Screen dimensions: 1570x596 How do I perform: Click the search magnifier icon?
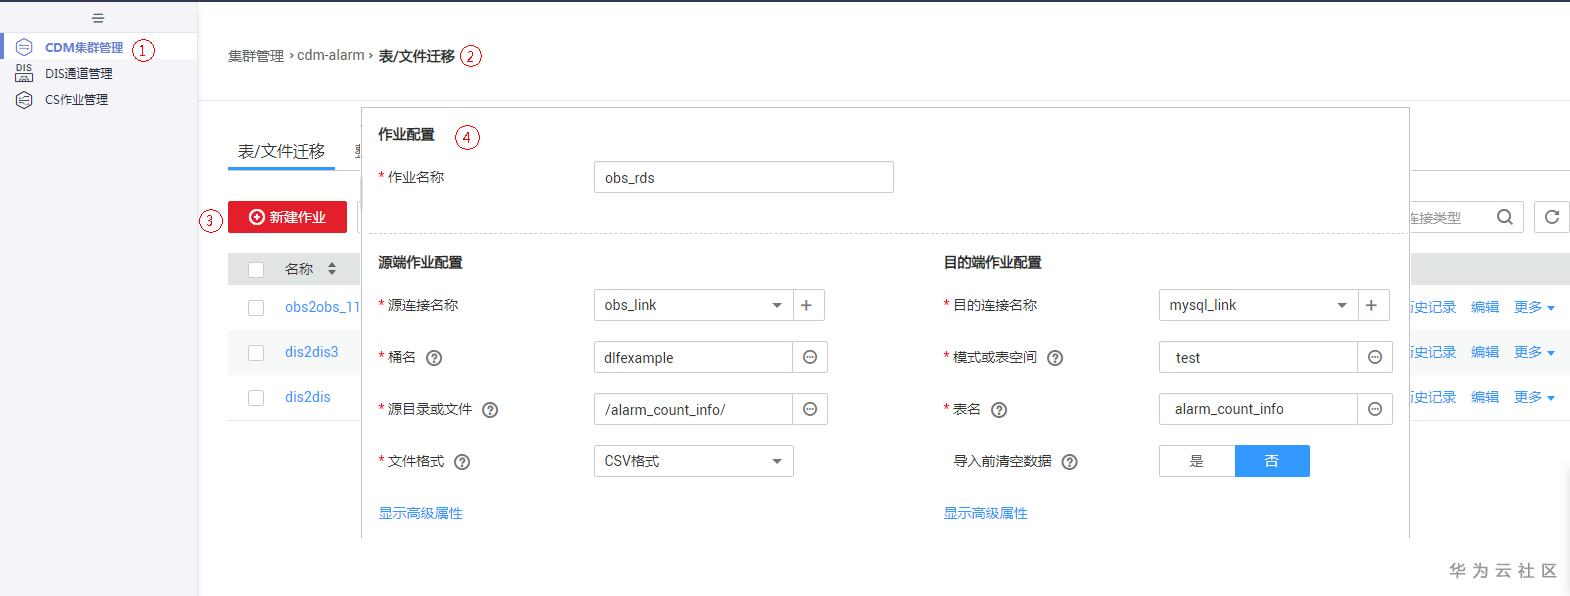point(1505,217)
